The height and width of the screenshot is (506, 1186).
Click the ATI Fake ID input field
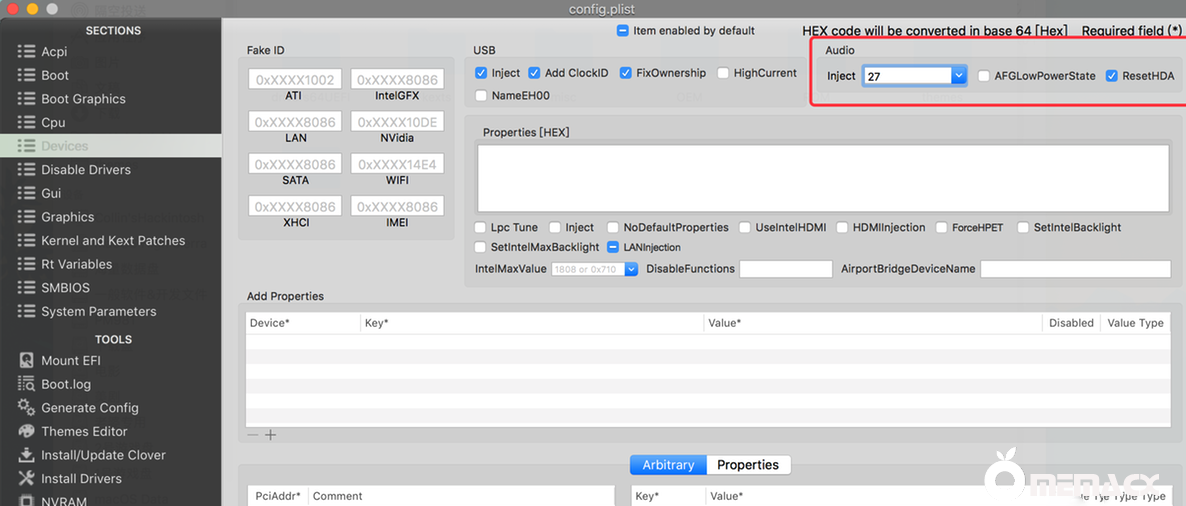294,79
